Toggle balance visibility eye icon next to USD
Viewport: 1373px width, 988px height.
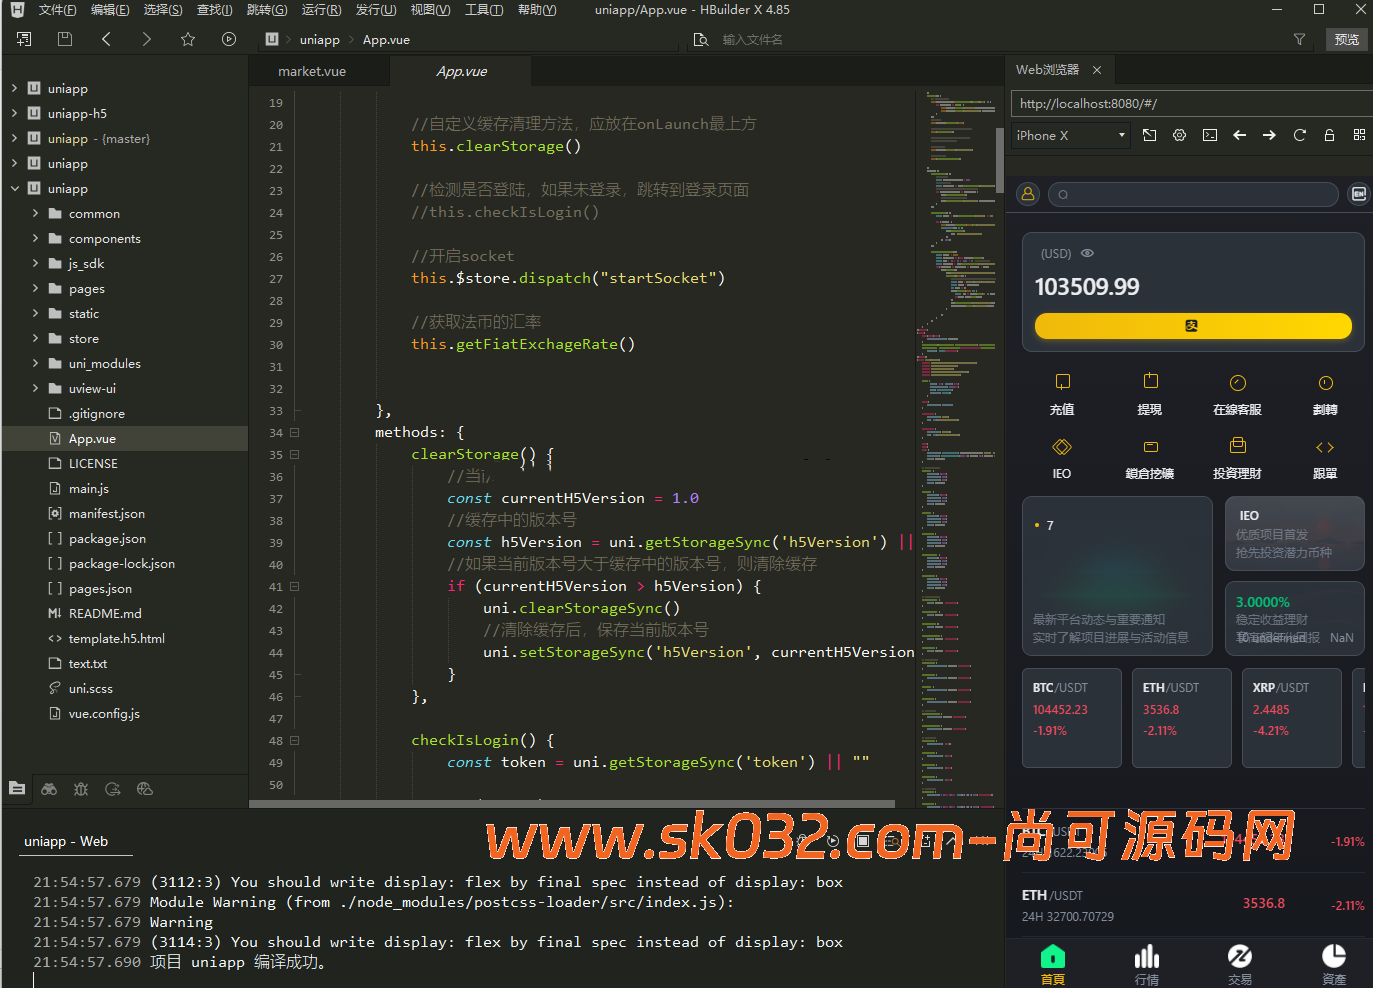coord(1088,253)
